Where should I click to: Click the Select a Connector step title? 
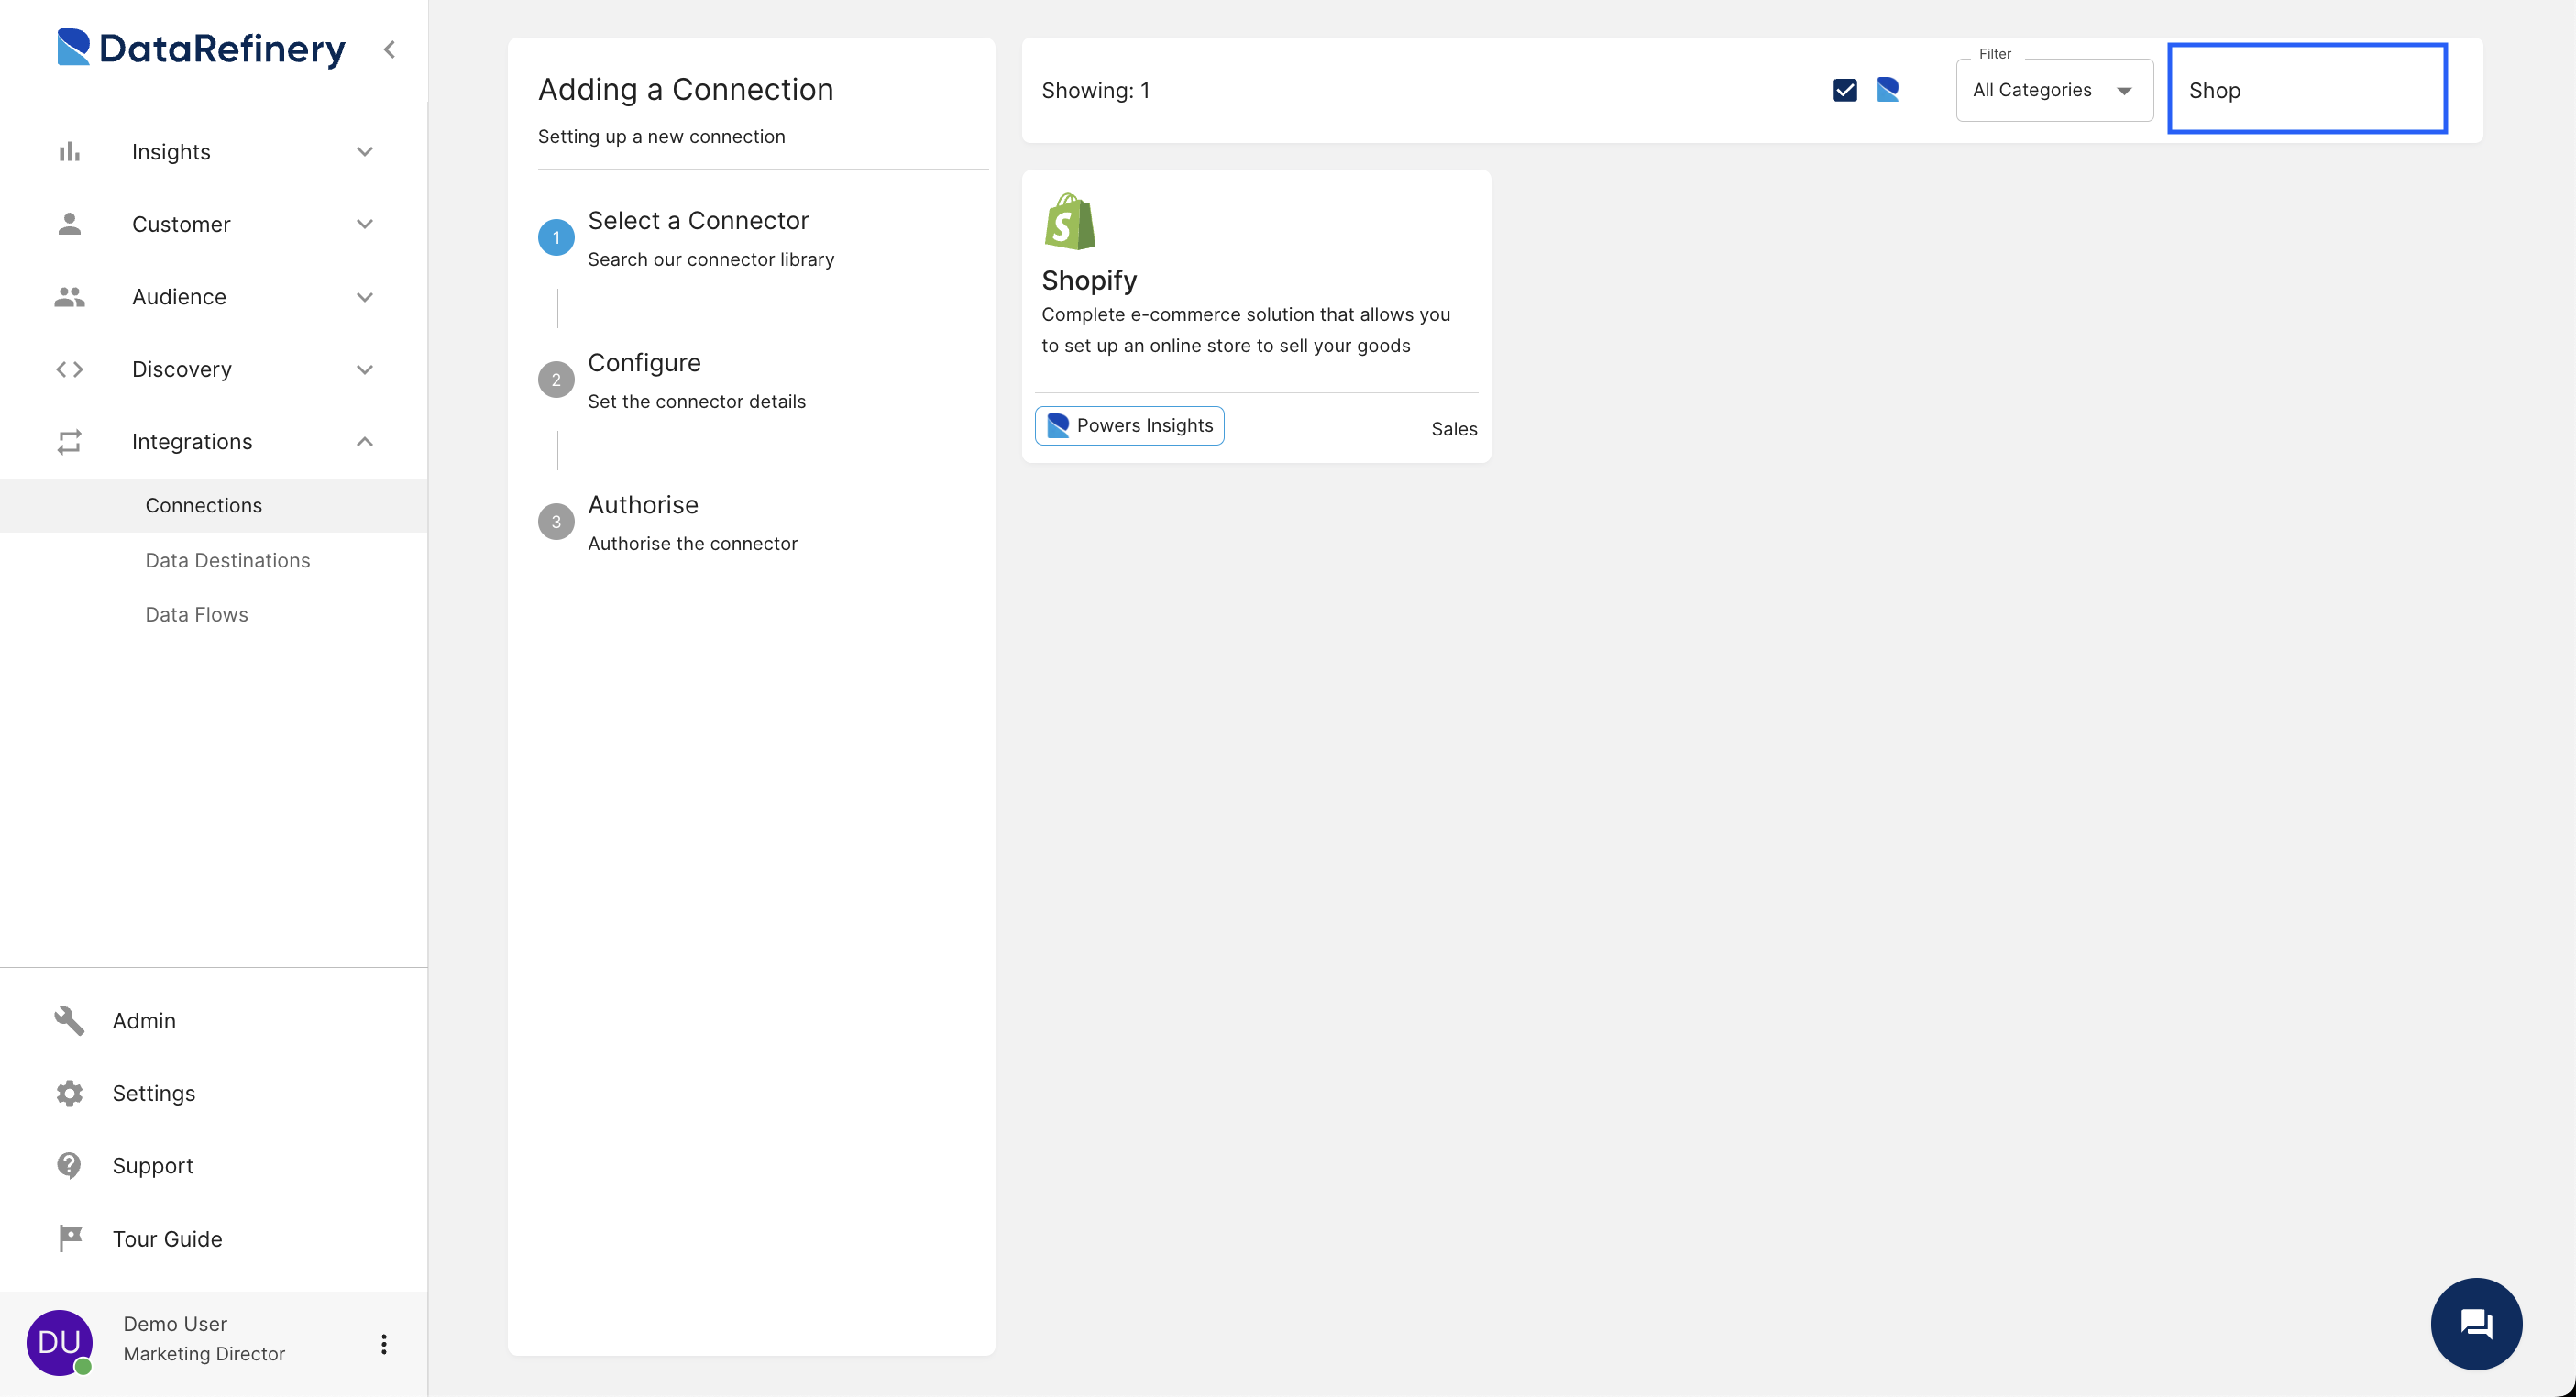tap(698, 220)
